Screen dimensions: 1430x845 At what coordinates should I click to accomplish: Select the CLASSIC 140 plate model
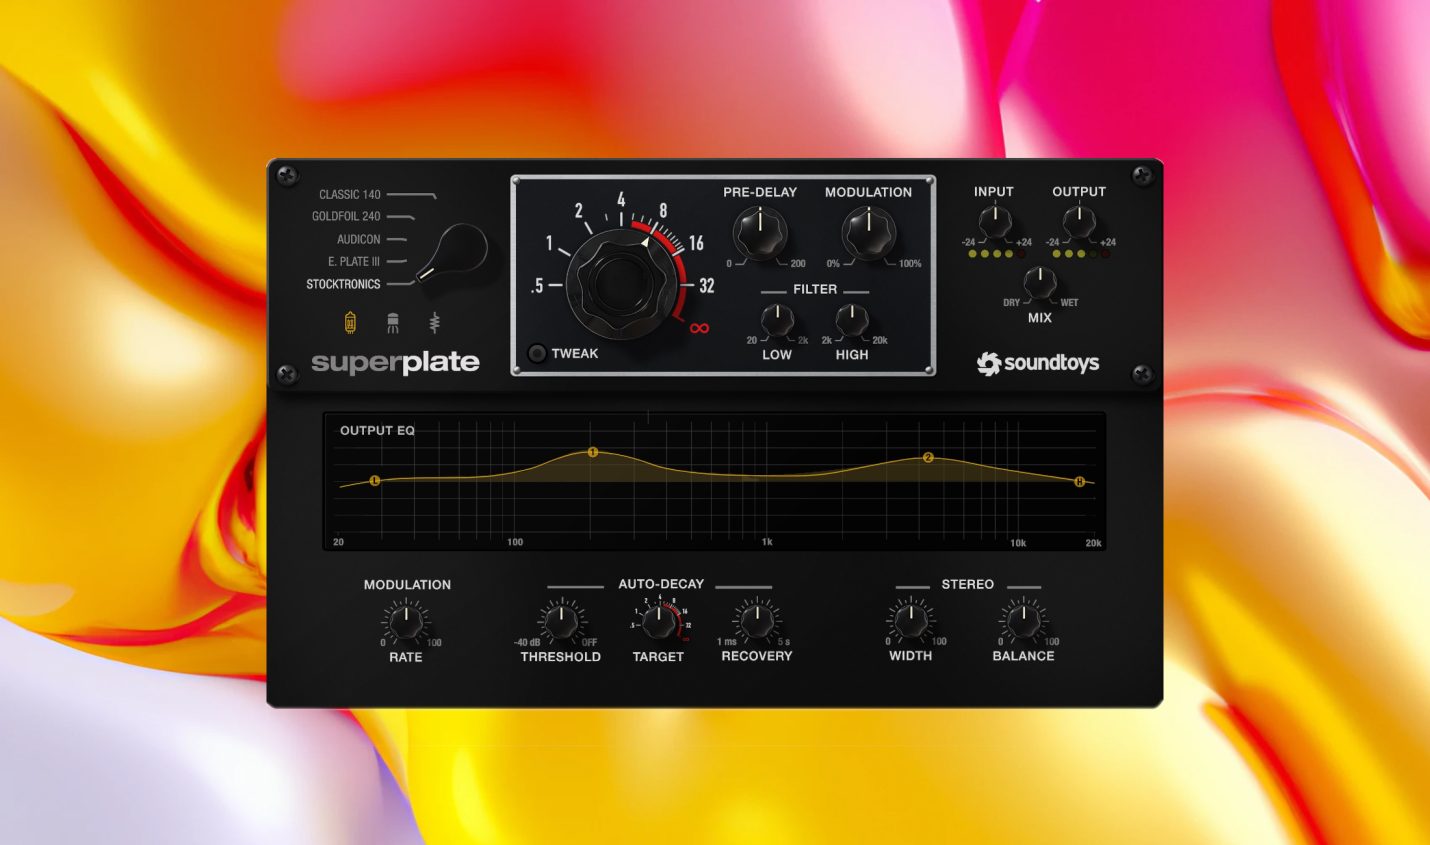coord(348,196)
